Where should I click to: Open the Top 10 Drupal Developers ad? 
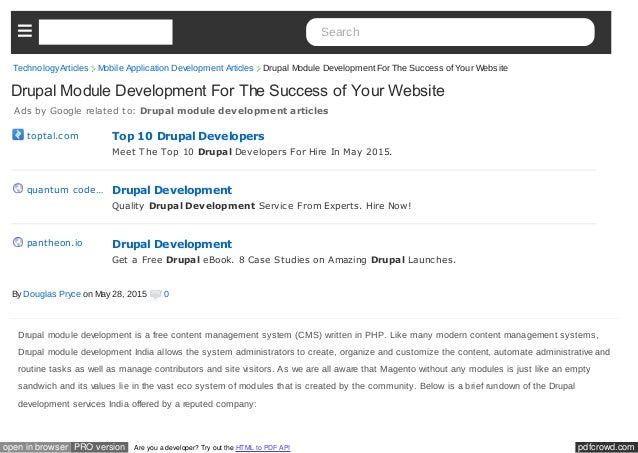pos(188,136)
